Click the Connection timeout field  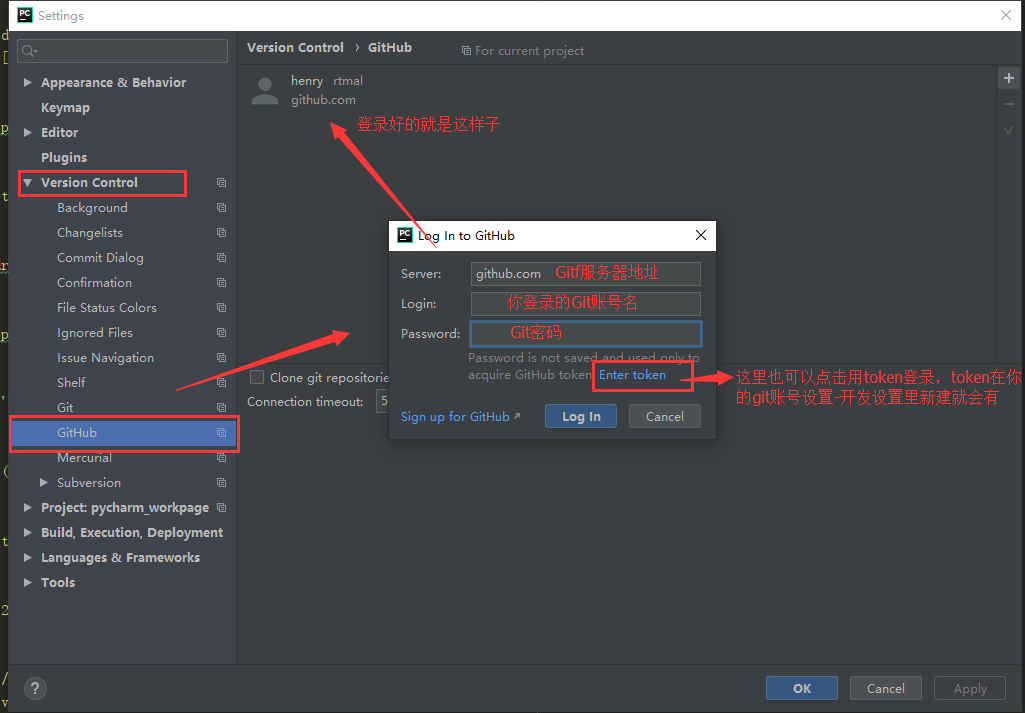tap(382, 401)
